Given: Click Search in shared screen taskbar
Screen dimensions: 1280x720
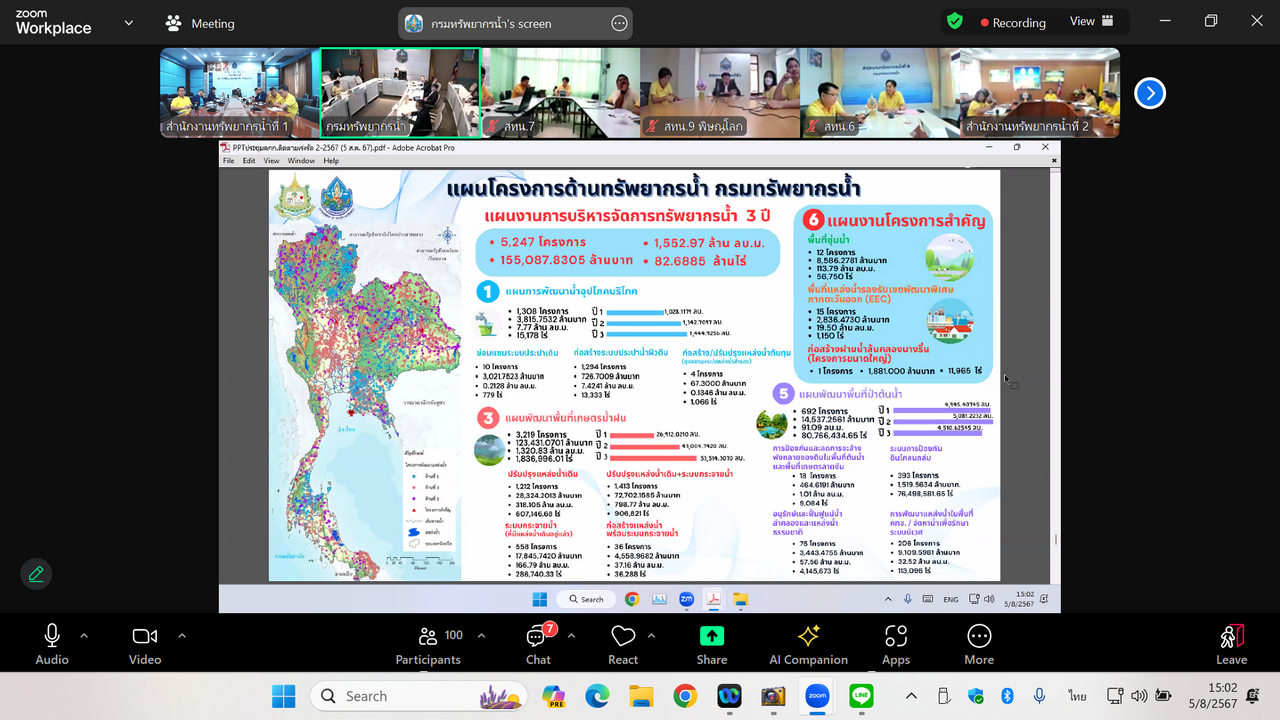Looking at the screenshot, I should 586,599.
